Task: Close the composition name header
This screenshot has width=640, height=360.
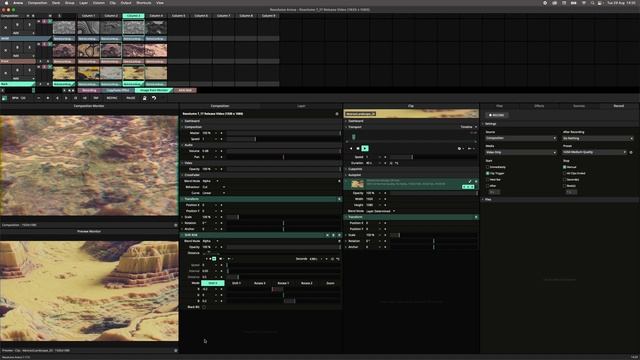Action: tap(337, 114)
